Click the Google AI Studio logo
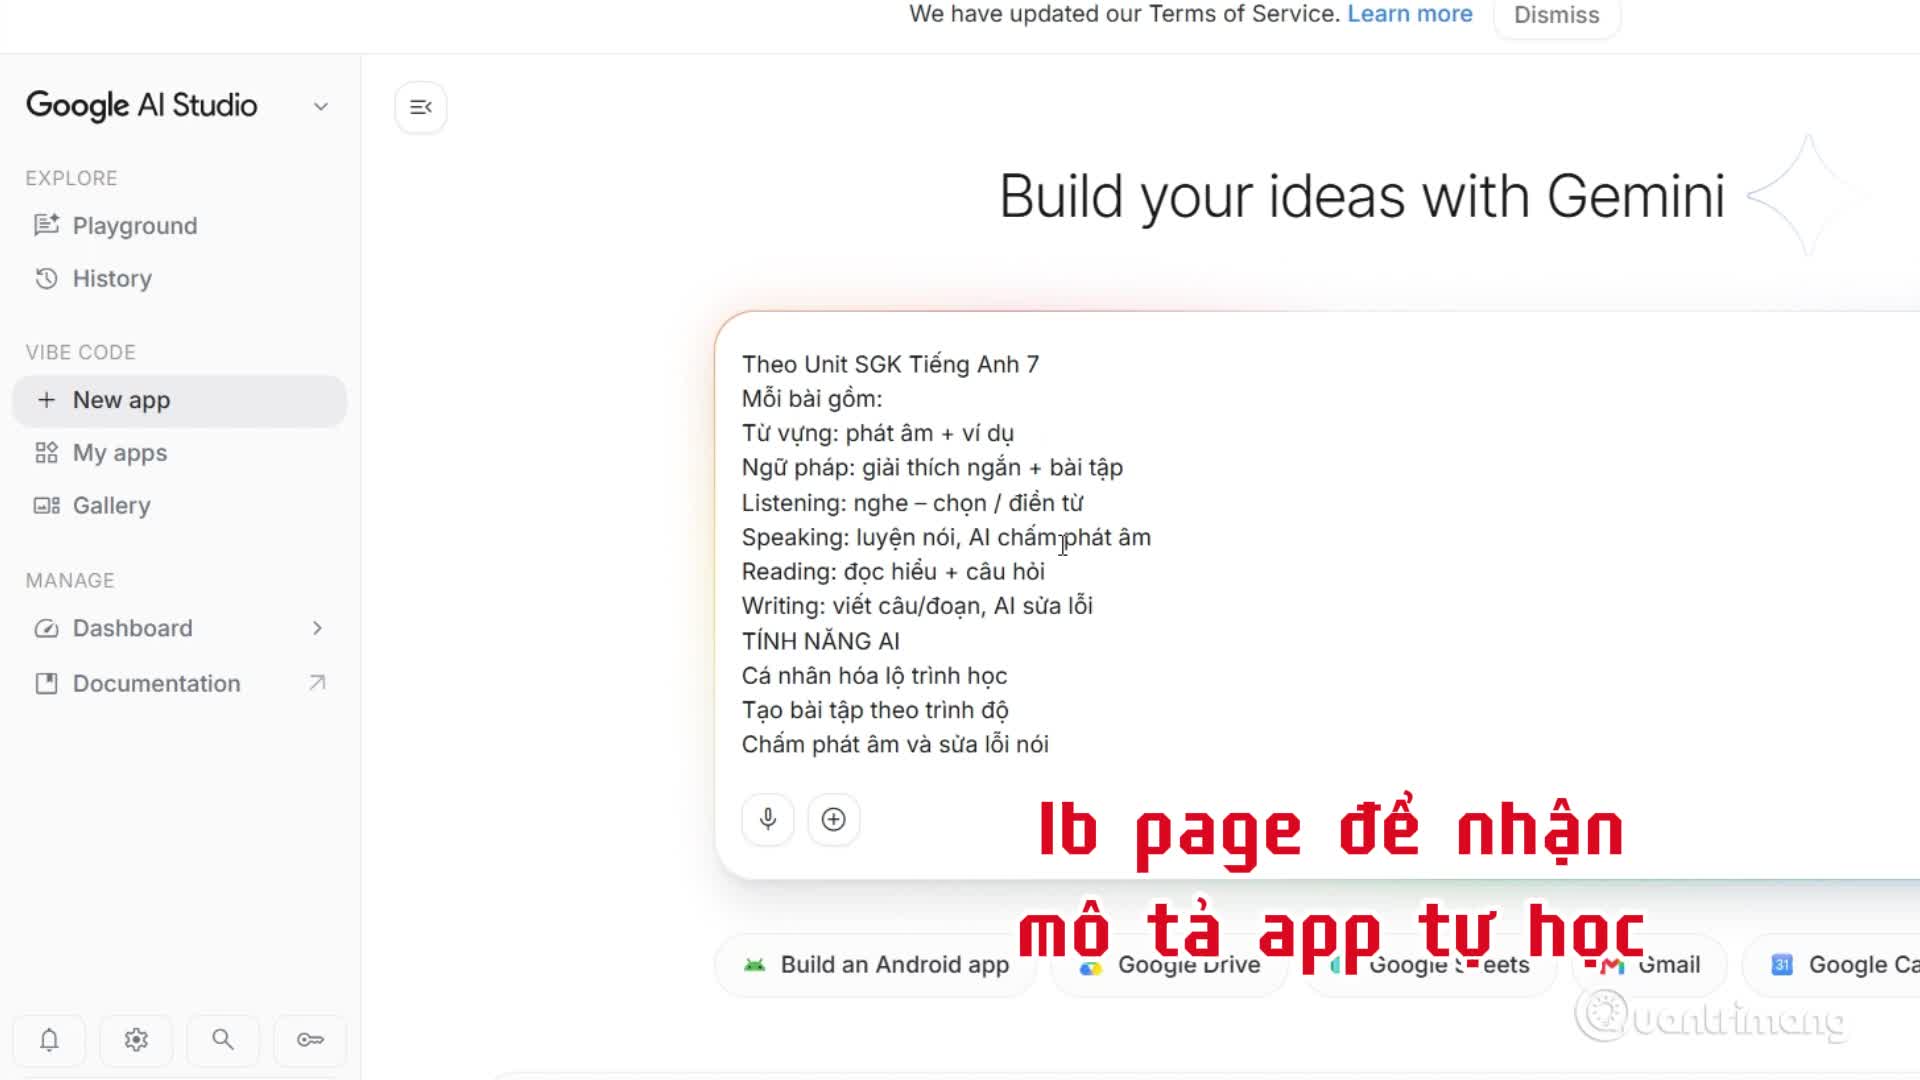This screenshot has width=1920, height=1080. (x=141, y=105)
